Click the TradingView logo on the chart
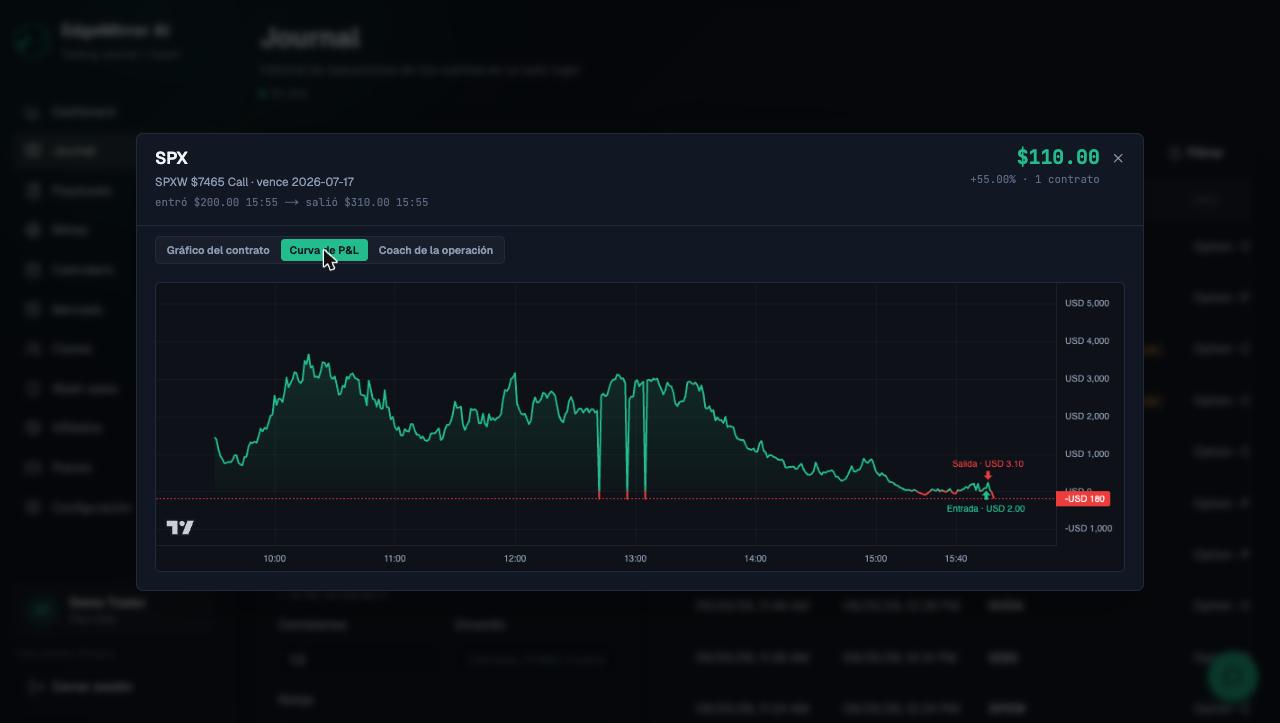This screenshot has height=723, width=1280. point(180,527)
